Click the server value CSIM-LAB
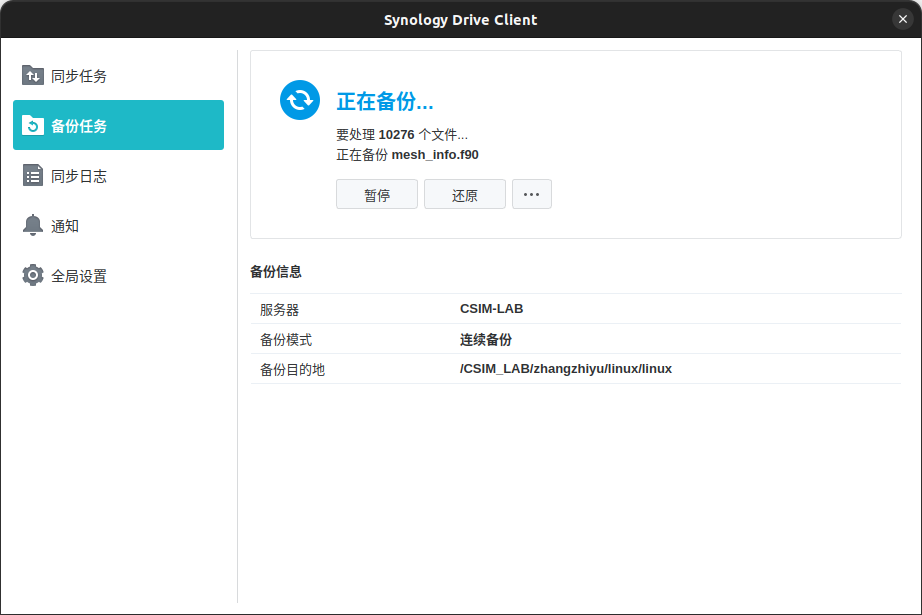 coord(492,309)
